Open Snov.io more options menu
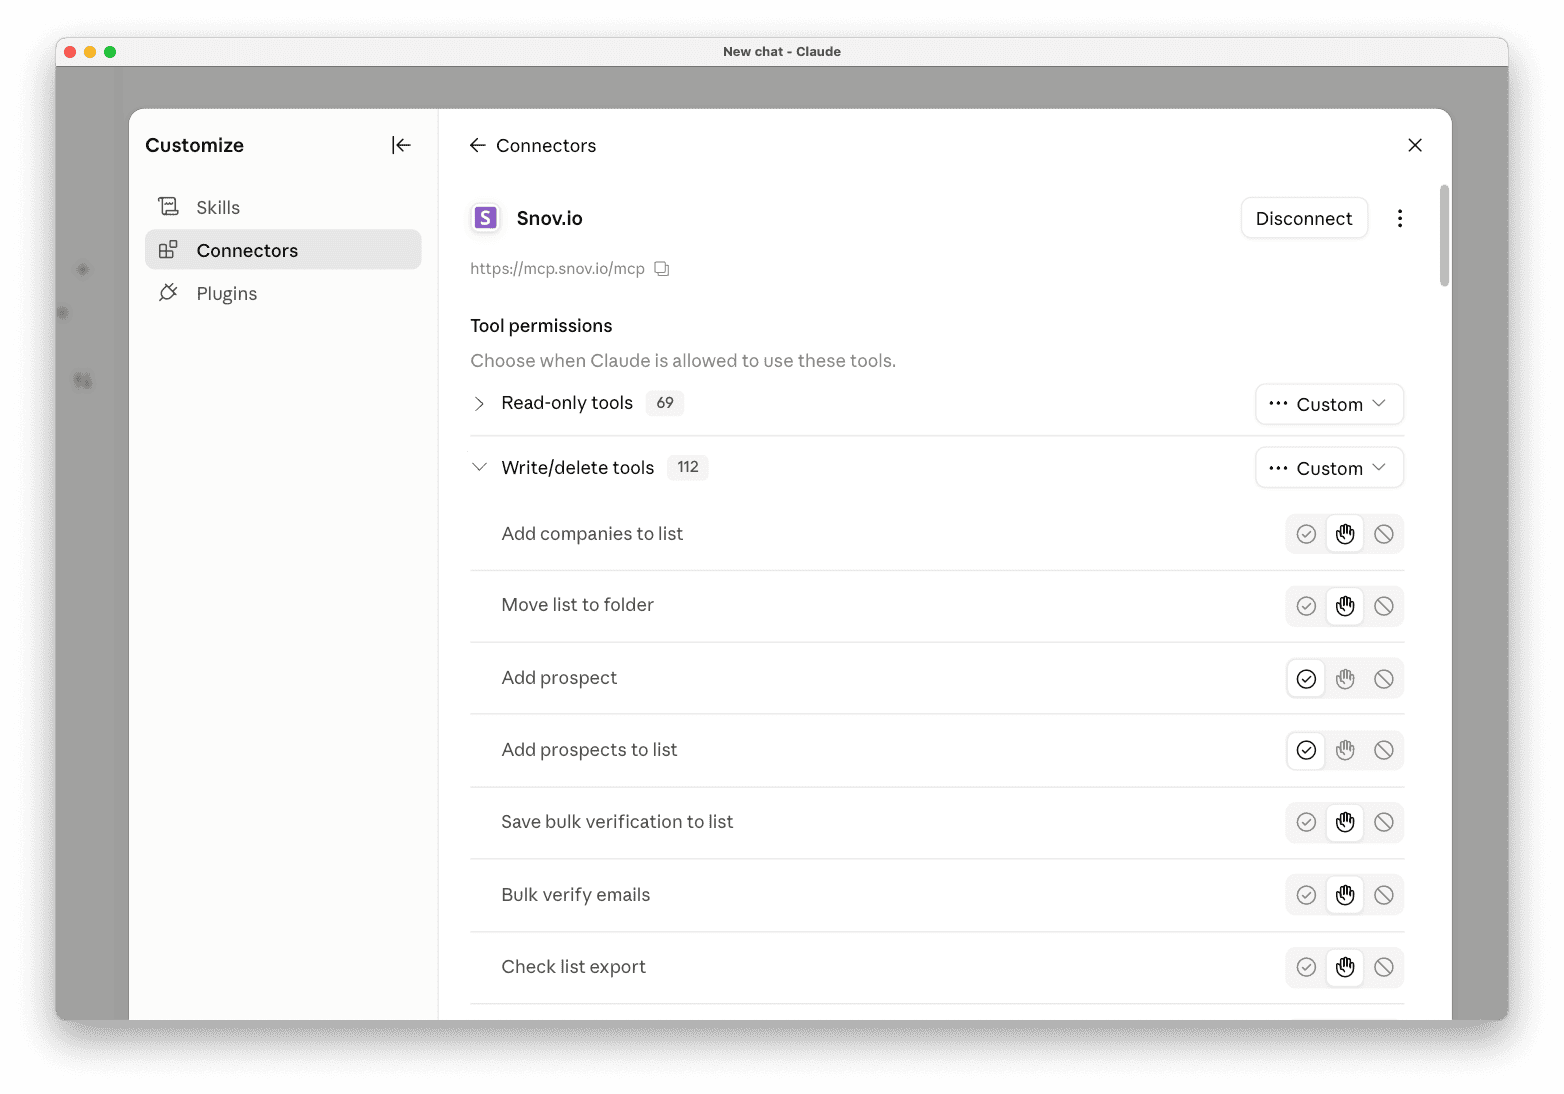The image size is (1564, 1094). [1399, 218]
